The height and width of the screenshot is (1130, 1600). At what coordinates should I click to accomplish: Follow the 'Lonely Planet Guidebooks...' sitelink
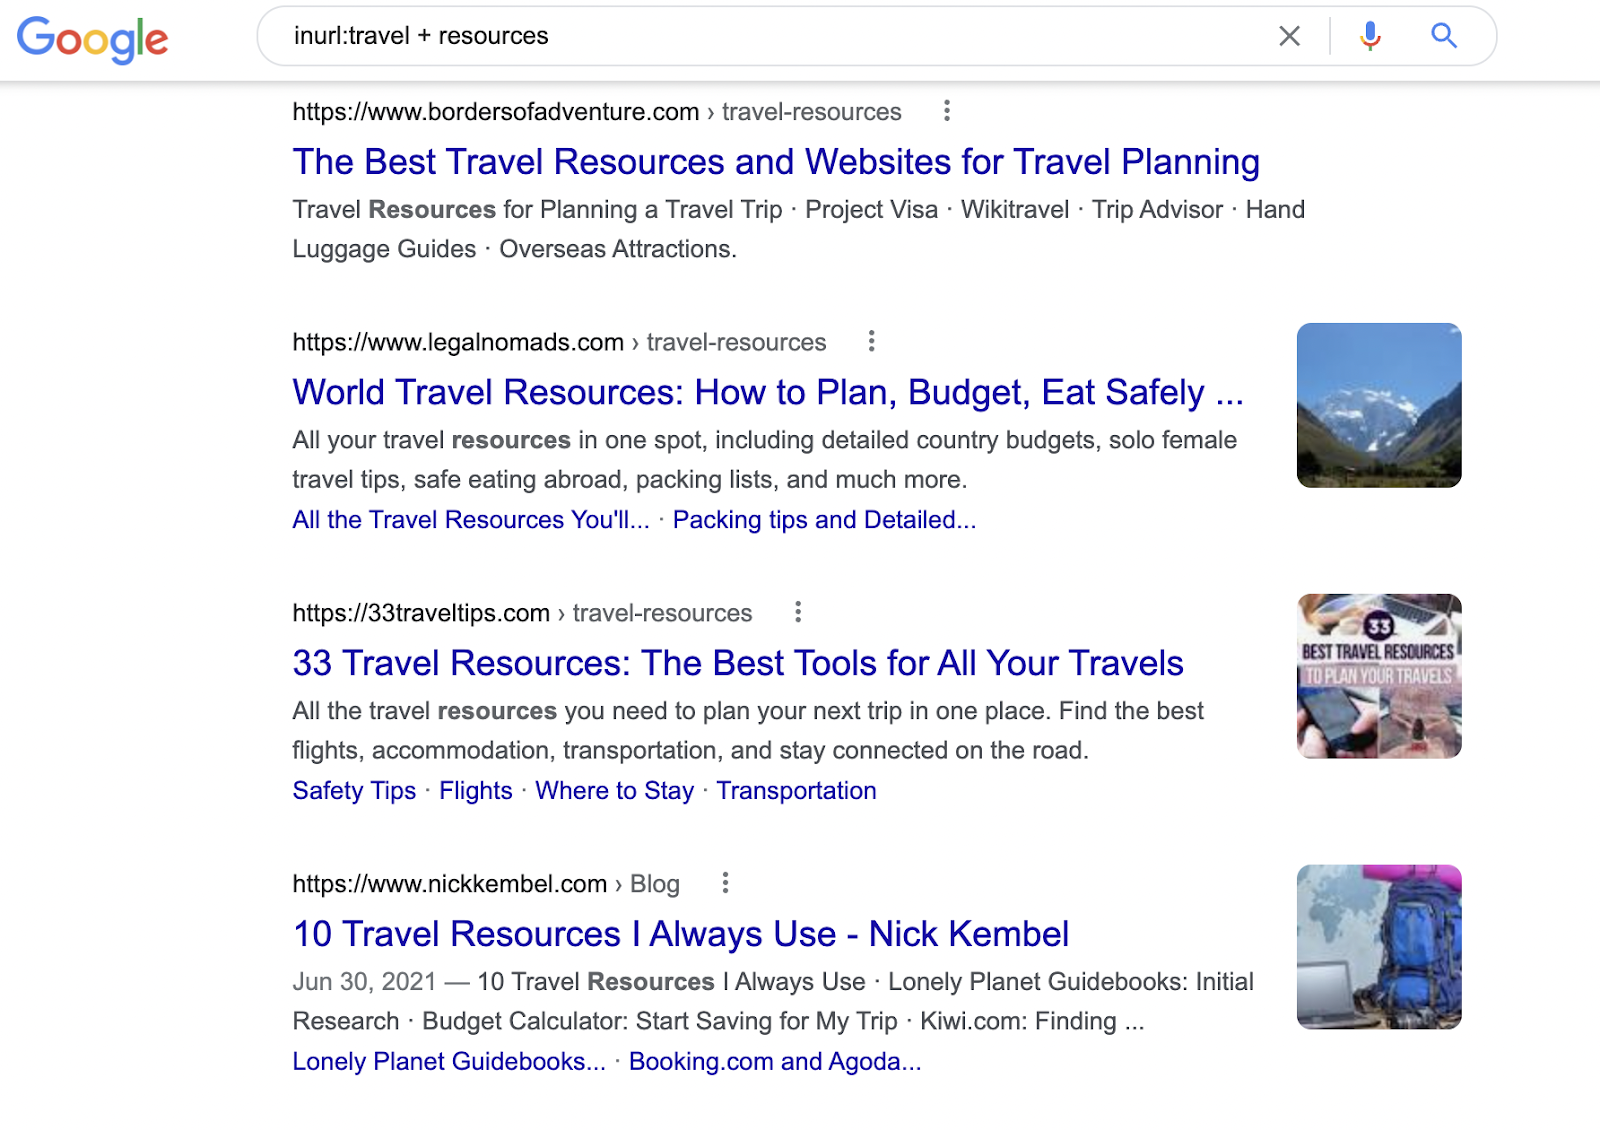pyautogui.click(x=449, y=1061)
